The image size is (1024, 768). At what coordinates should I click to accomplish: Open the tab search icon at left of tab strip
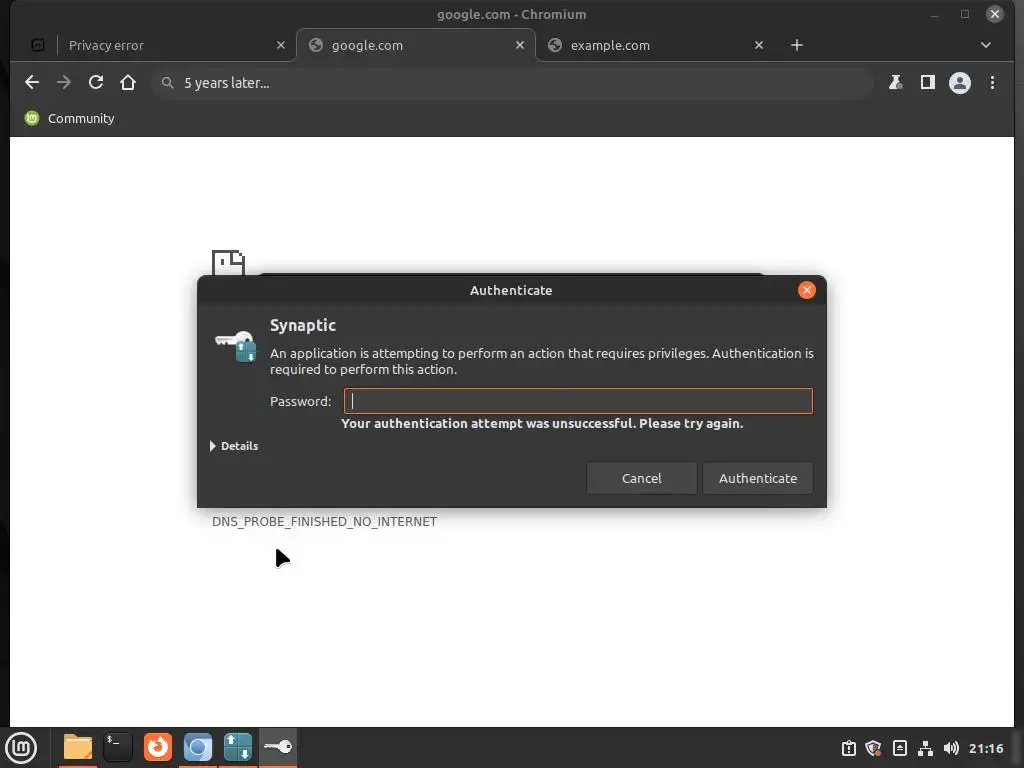click(x=38, y=45)
